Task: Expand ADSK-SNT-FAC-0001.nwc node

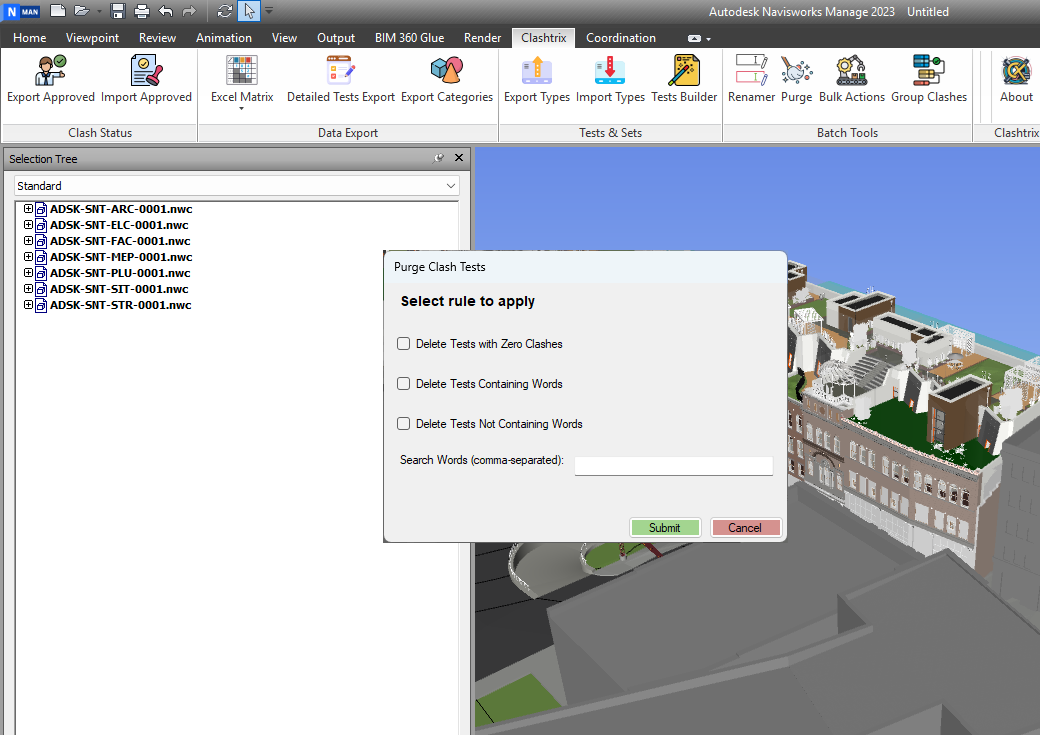Action: coord(29,241)
